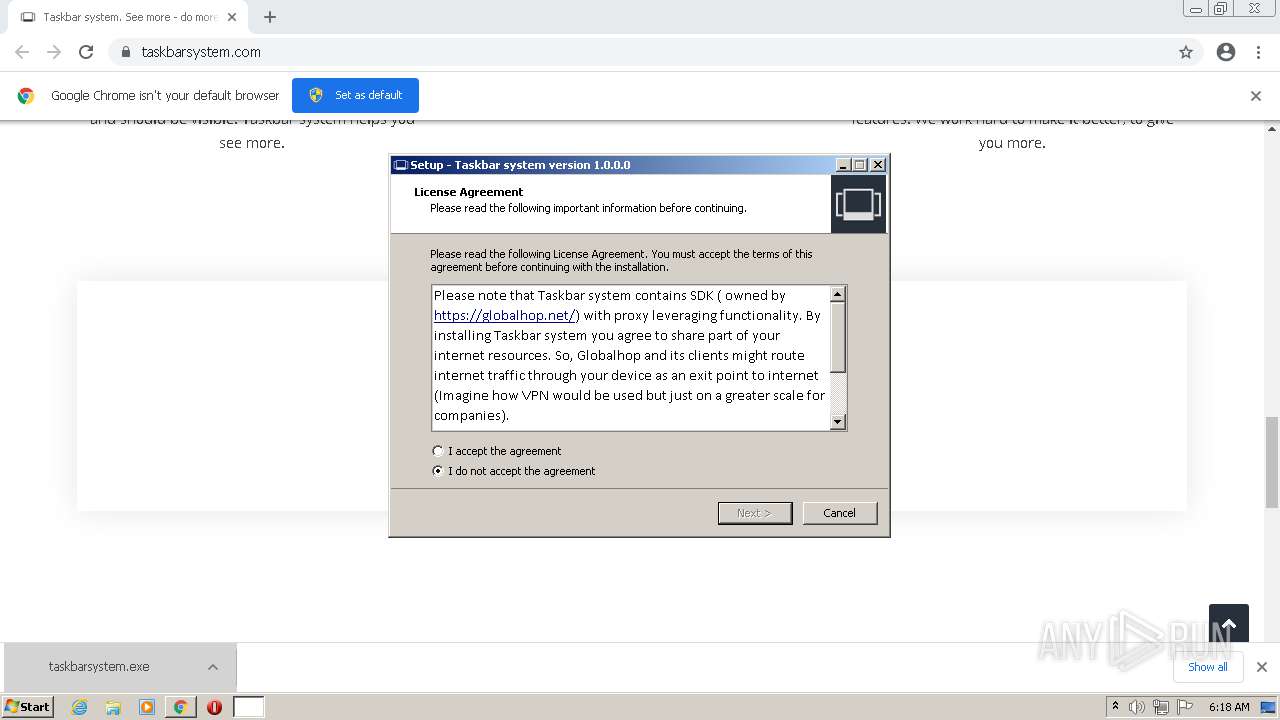Expand taskbarsystem.exe download options chevron
This screenshot has width=1280, height=720.
213,667
